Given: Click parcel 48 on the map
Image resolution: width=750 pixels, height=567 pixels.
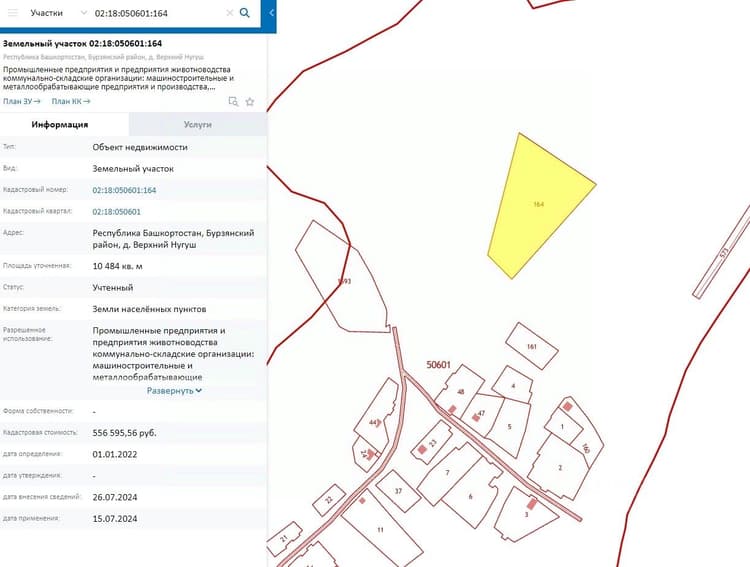Looking at the screenshot, I should pos(461,392).
